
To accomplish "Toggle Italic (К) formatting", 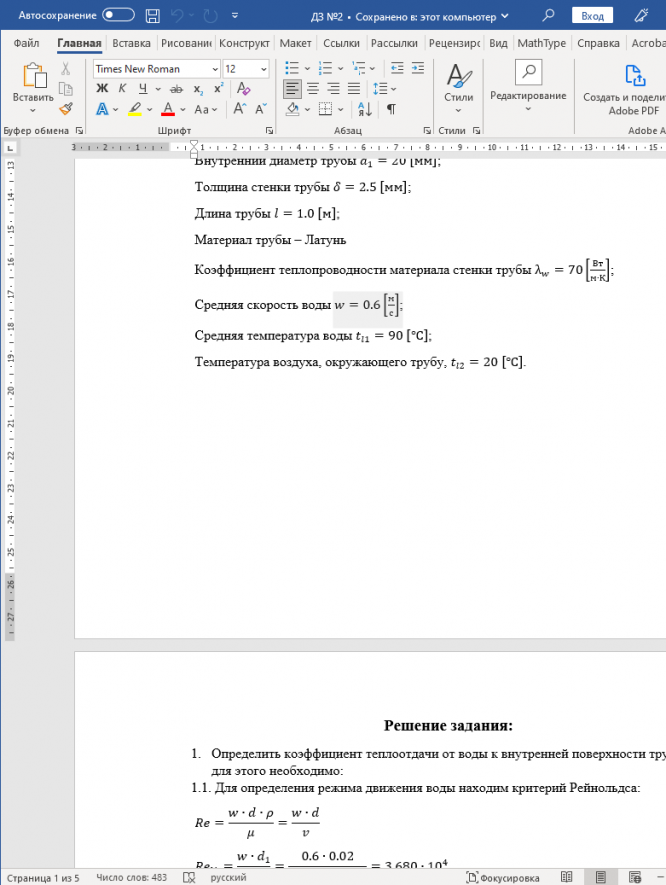I will point(122,89).
